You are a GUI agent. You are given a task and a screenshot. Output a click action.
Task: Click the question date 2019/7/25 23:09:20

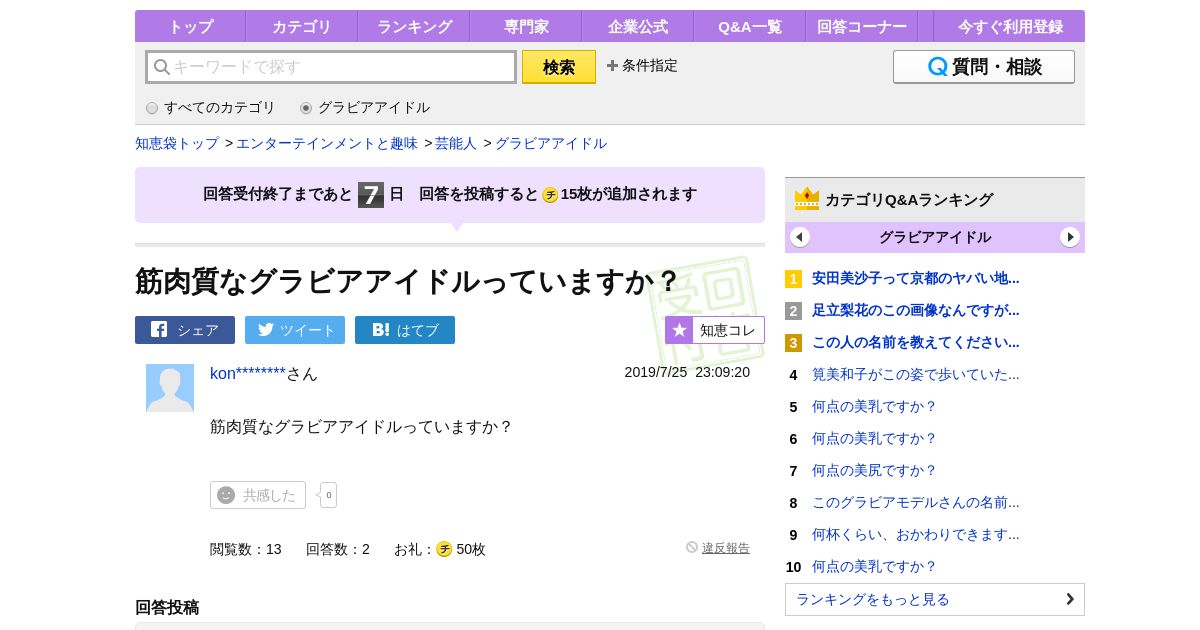click(687, 372)
